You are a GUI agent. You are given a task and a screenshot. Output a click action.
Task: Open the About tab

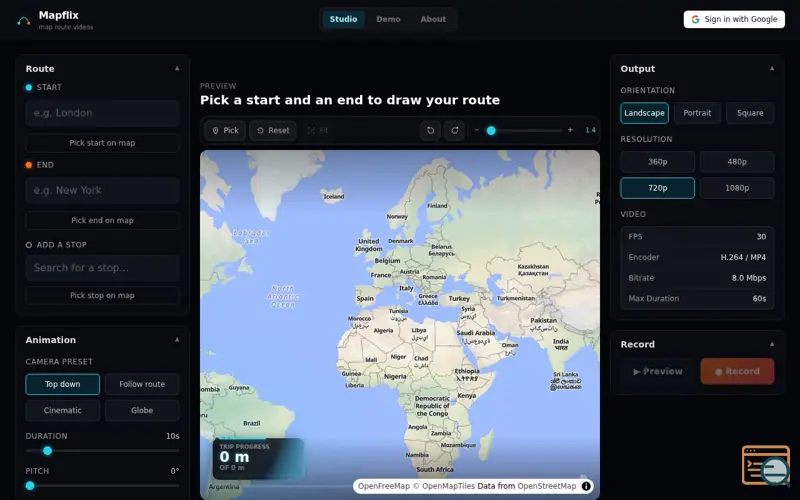433,19
